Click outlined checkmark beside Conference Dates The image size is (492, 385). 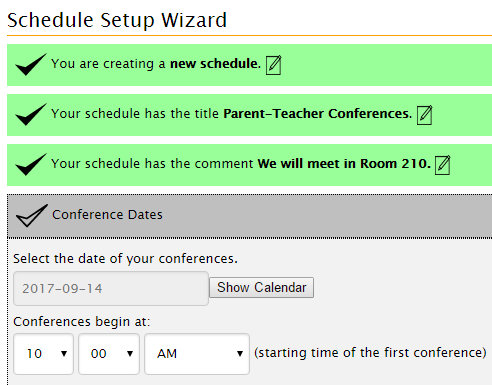pos(32,215)
